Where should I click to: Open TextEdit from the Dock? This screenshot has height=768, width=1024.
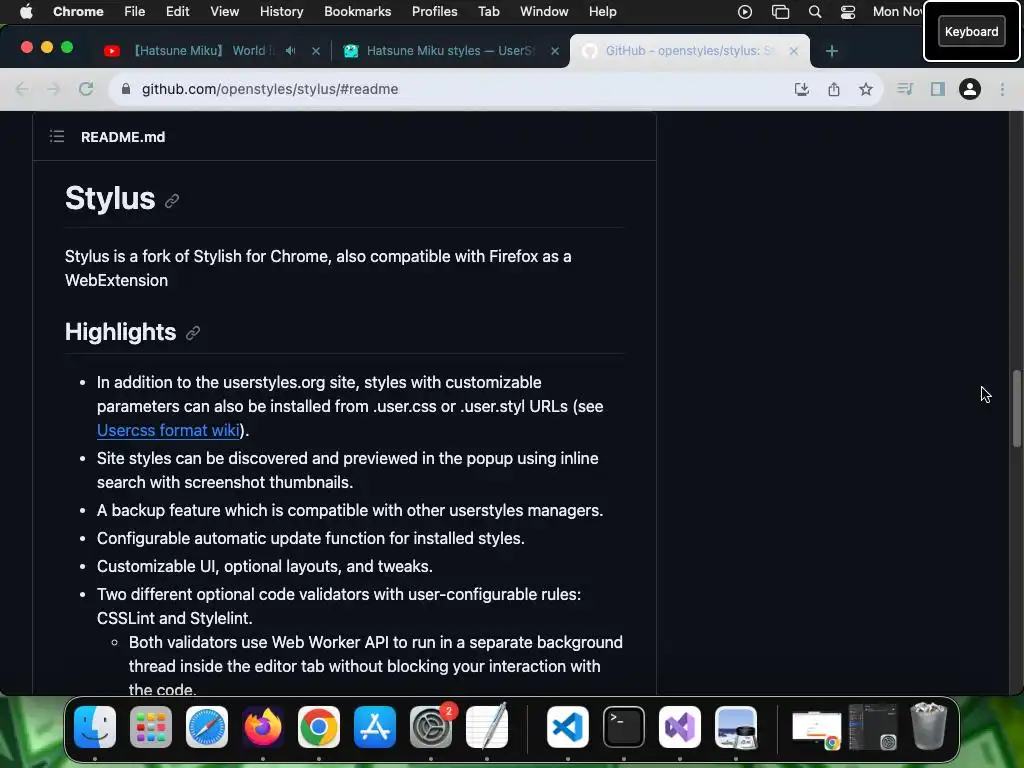[x=487, y=727]
